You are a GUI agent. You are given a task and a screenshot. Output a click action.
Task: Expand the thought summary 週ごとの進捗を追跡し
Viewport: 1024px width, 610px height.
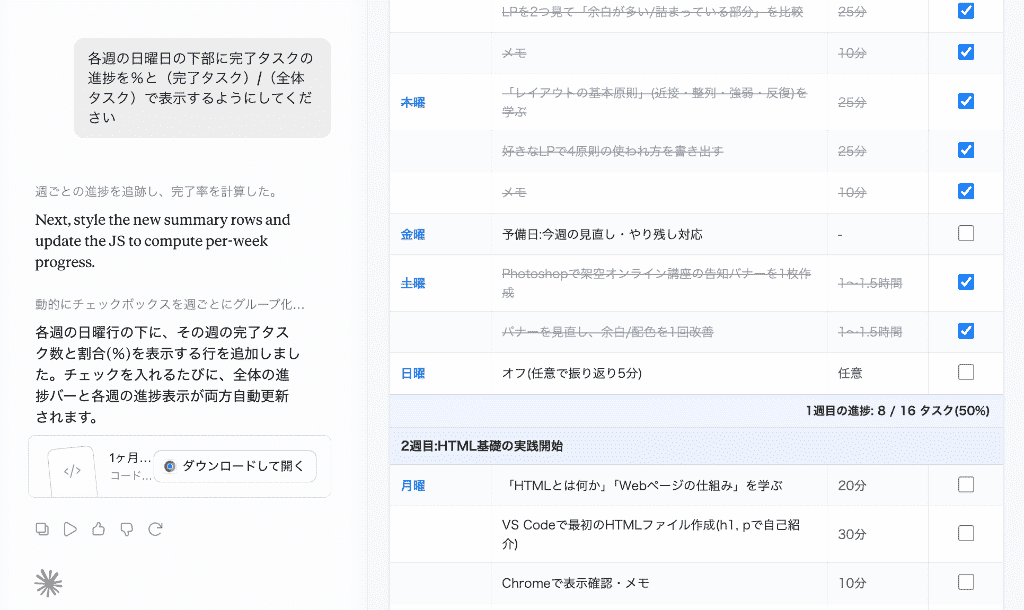point(158,191)
